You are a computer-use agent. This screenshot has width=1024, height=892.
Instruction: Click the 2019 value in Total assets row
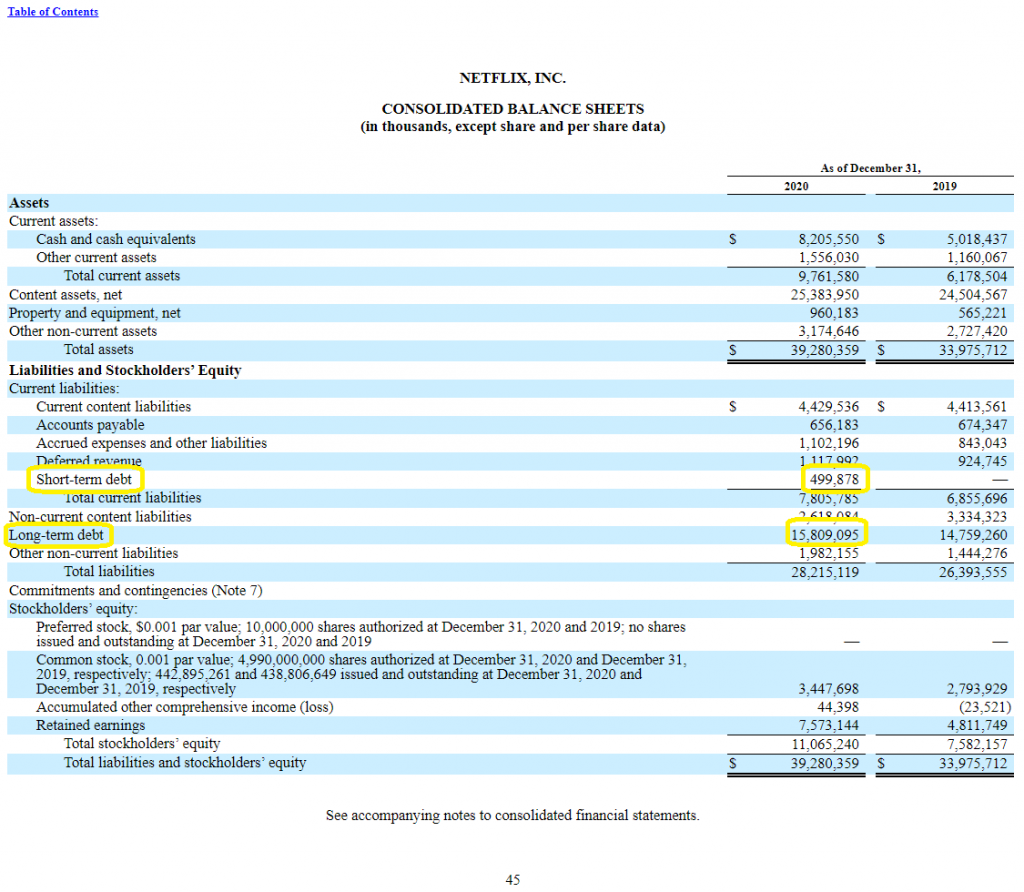[x=973, y=351]
